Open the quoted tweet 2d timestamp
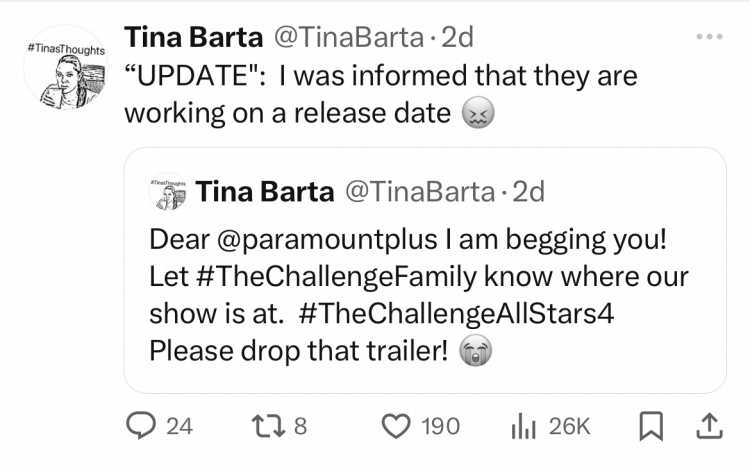Image resolution: width=750 pixels, height=472 pixels. point(529,192)
